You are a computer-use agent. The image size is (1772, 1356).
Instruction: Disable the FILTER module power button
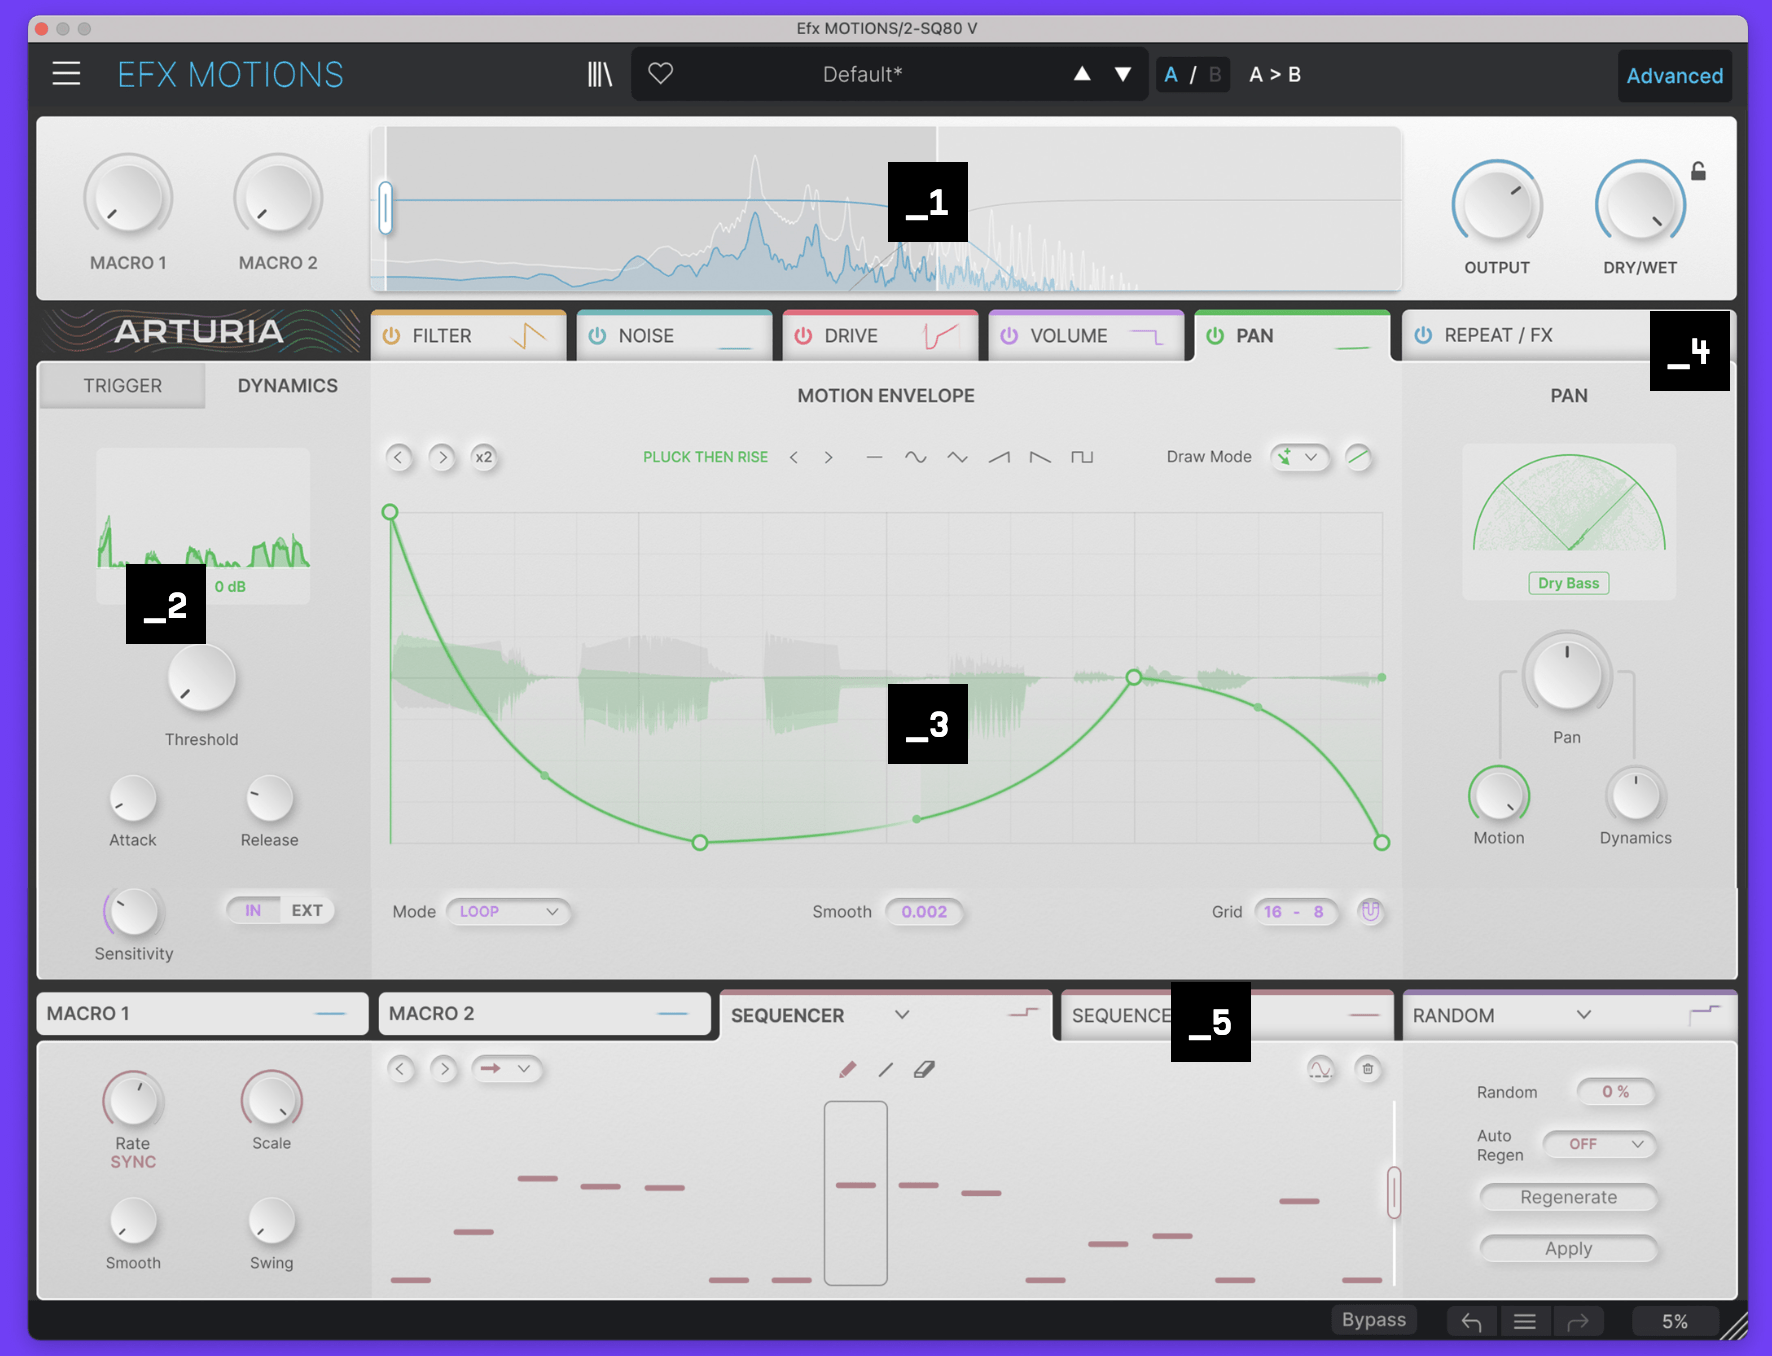click(392, 336)
